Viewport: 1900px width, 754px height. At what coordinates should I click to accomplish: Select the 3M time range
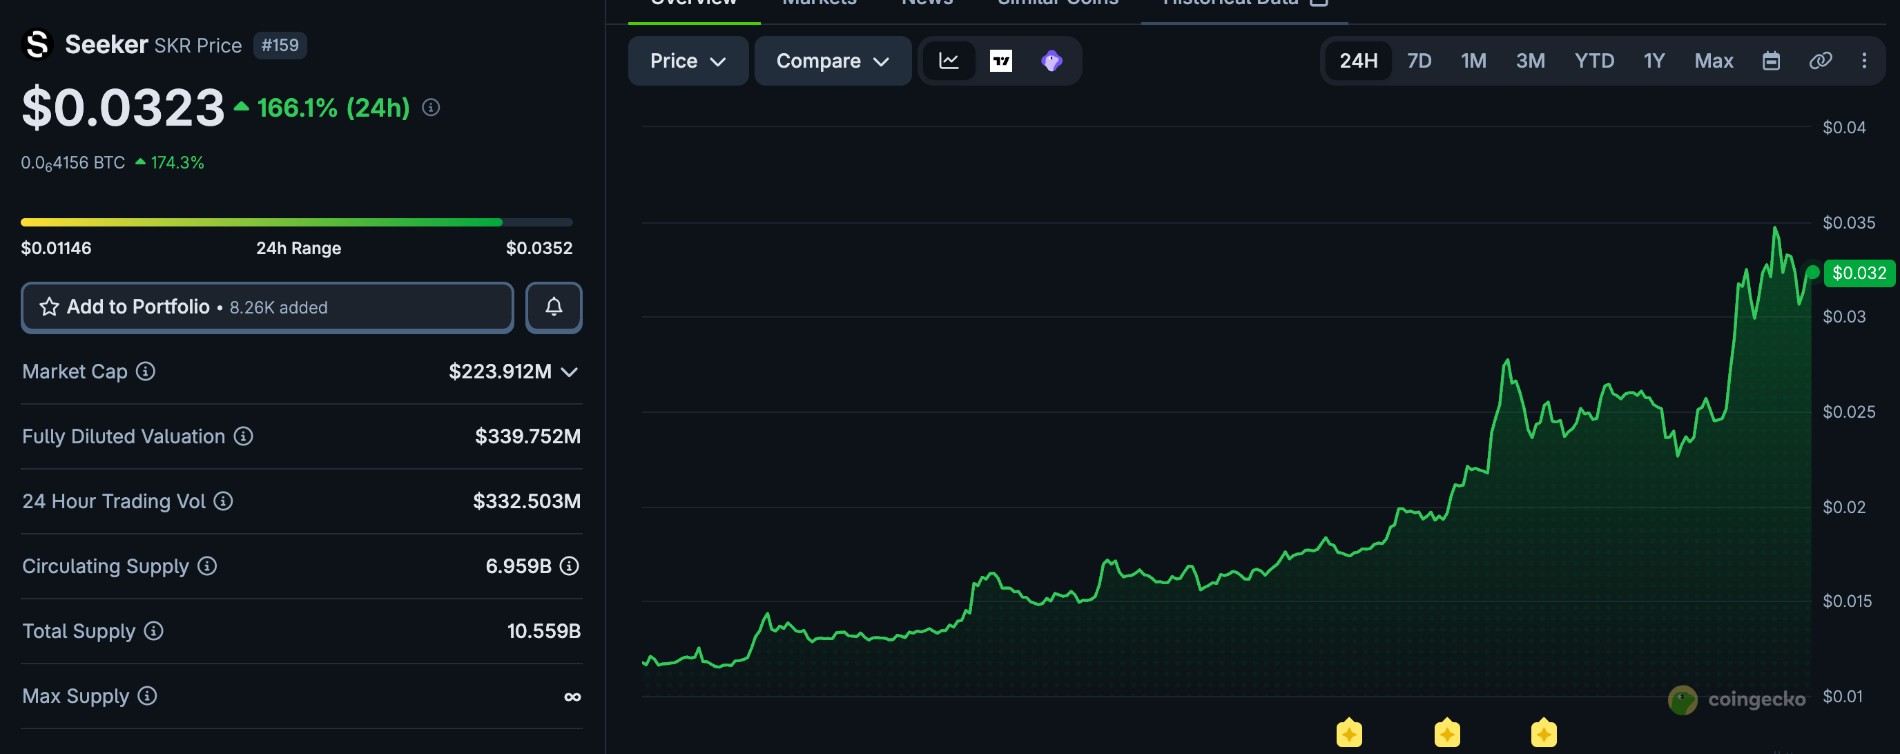click(x=1530, y=61)
